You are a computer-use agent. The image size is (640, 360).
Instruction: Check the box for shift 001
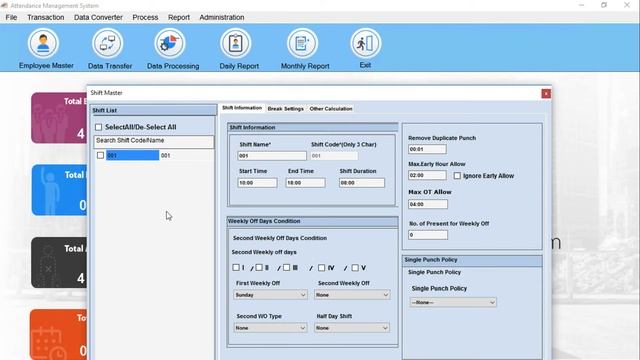point(100,155)
